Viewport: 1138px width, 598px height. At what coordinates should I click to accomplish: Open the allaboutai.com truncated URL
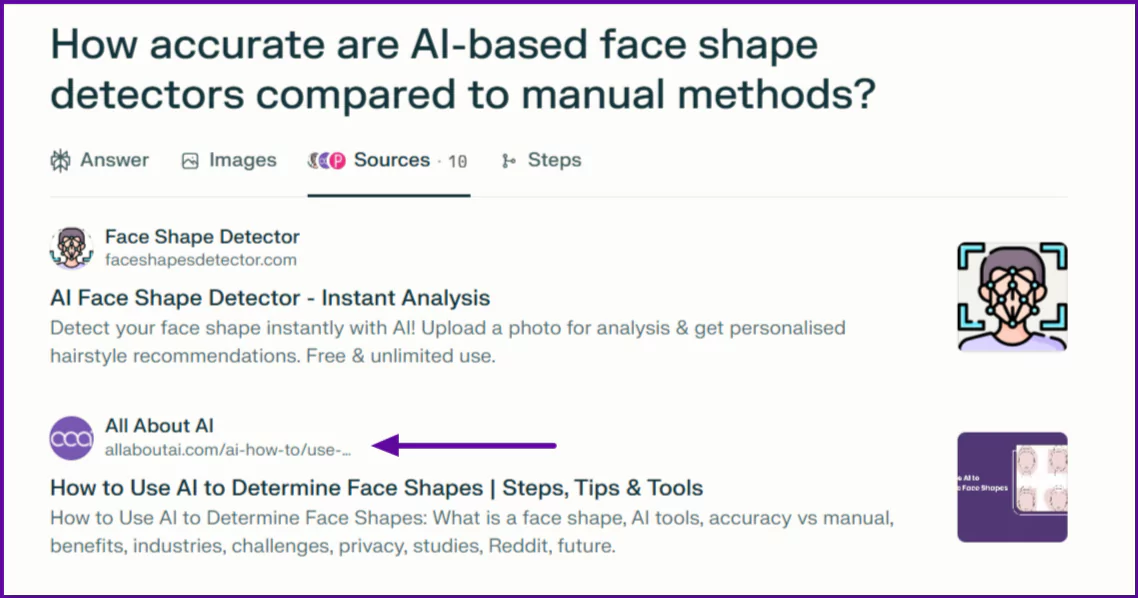pos(228,450)
